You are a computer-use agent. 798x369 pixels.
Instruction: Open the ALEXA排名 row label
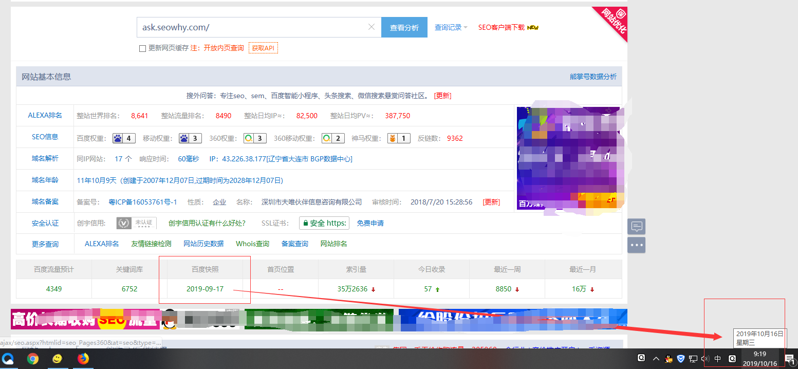pos(45,116)
